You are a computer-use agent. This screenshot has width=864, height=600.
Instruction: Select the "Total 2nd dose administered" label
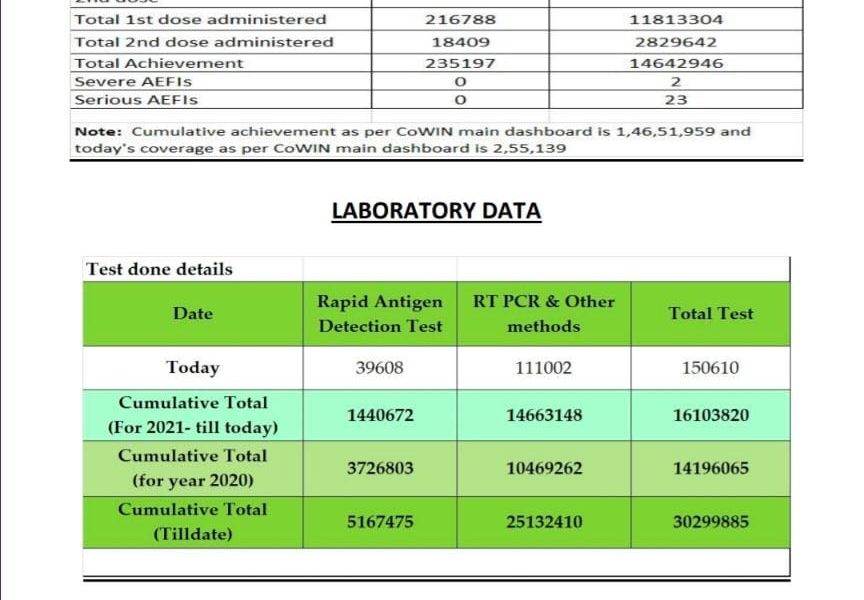204,42
